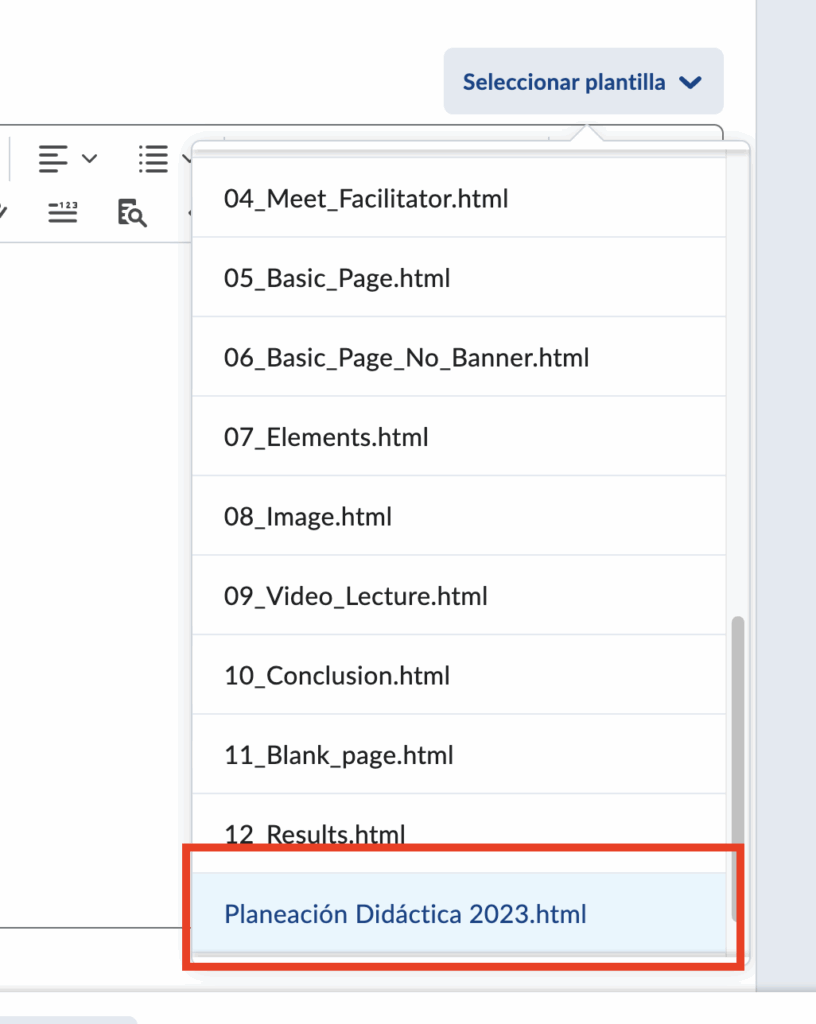Toggle the chevron beside Seleccionar plantilla
The height and width of the screenshot is (1024, 816).
point(691,83)
